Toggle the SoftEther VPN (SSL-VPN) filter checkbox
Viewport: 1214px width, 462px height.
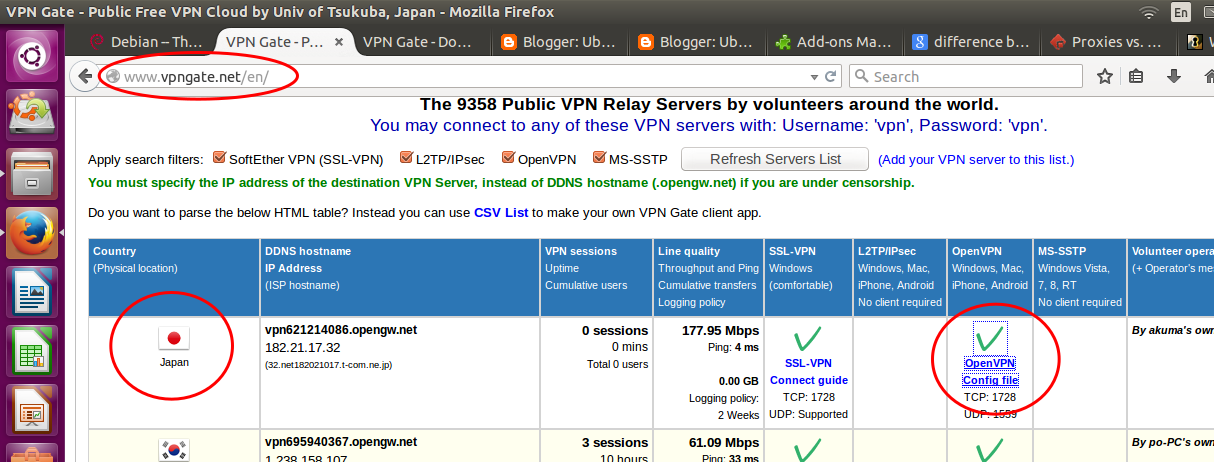click(219, 158)
